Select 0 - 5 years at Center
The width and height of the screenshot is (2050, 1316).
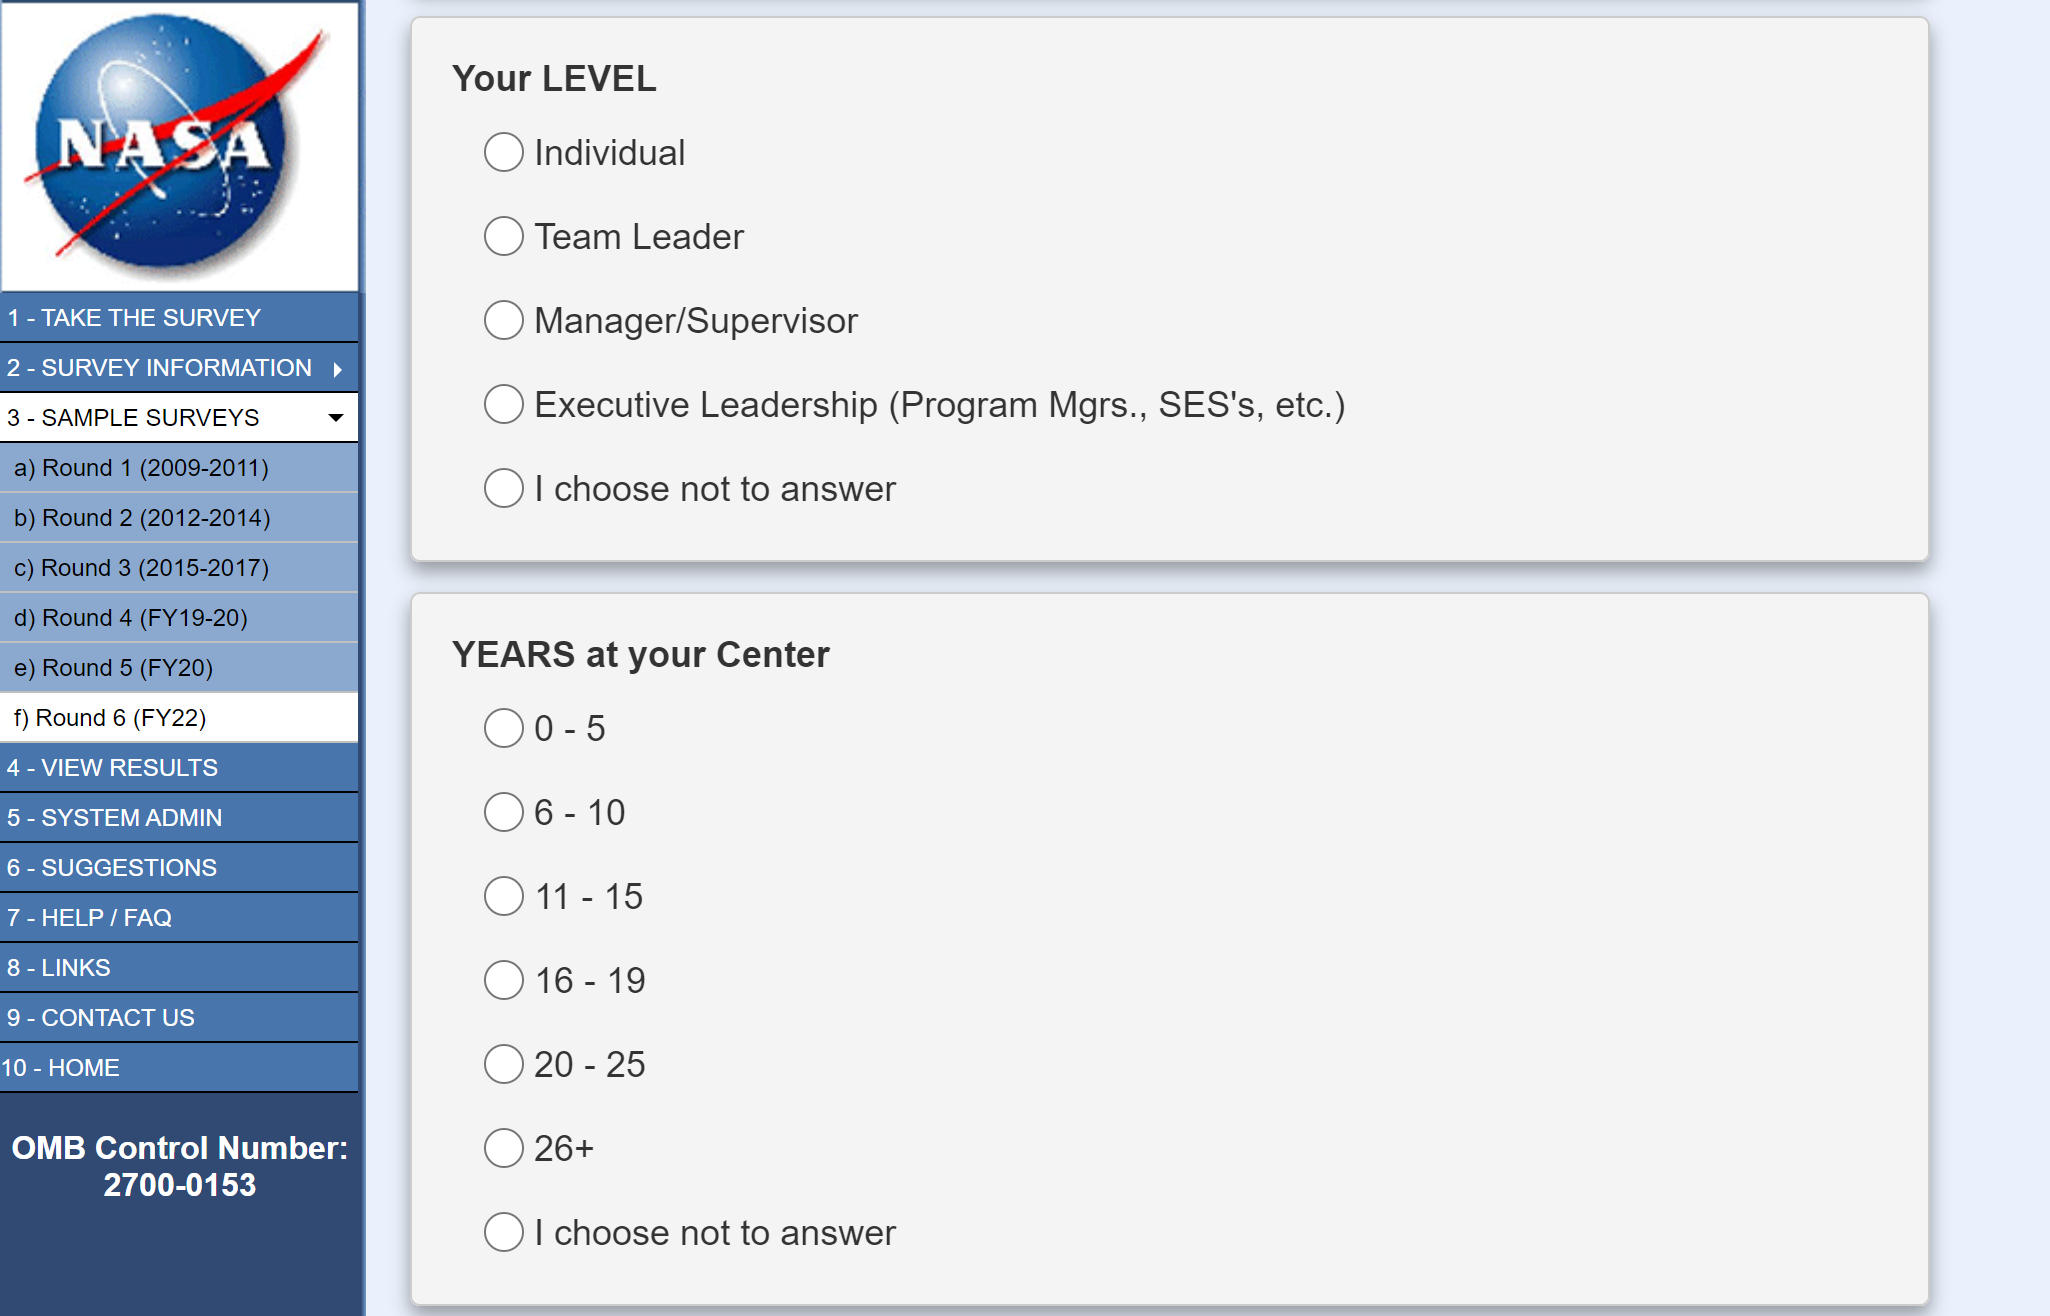pyautogui.click(x=504, y=729)
